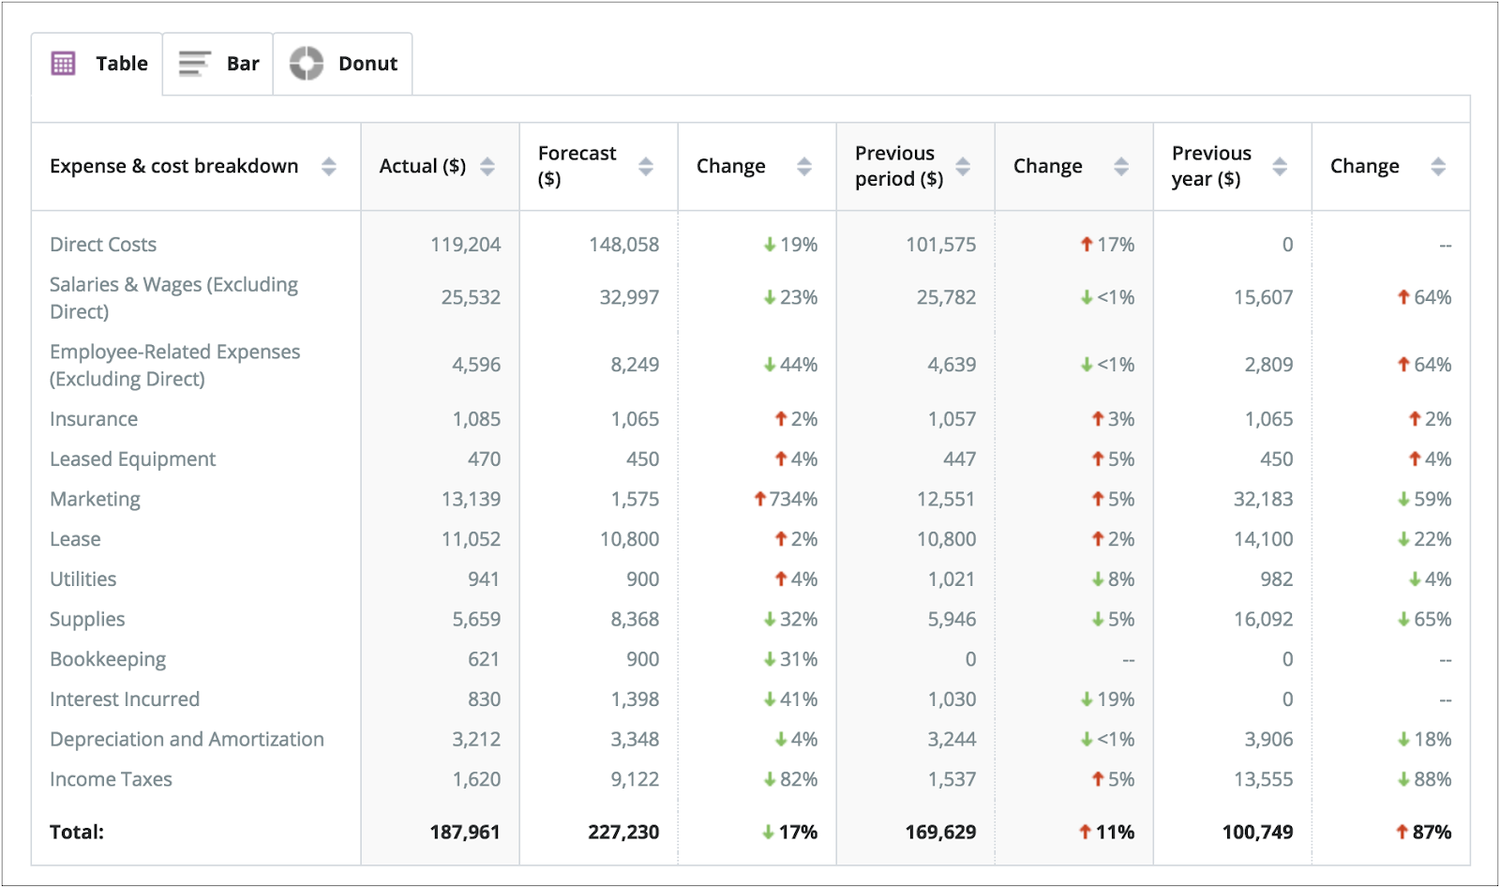The height and width of the screenshot is (887, 1500).
Task: Click the calculator icon on the Table tab
Action: point(64,63)
